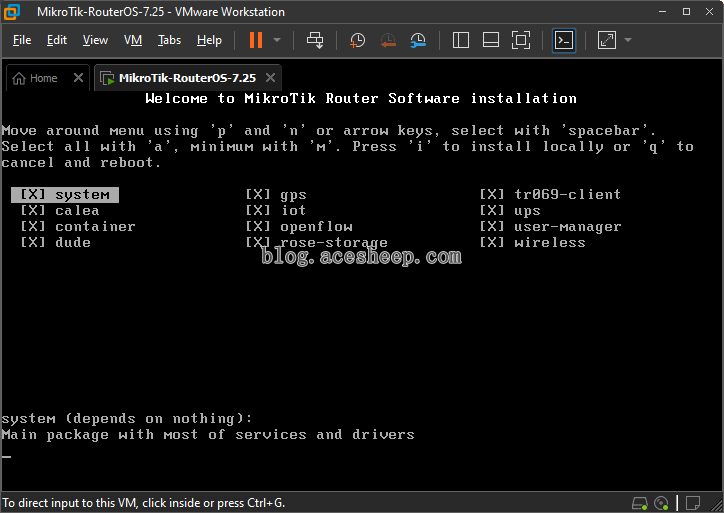
Task: Open the Edit menu
Action: (57, 40)
